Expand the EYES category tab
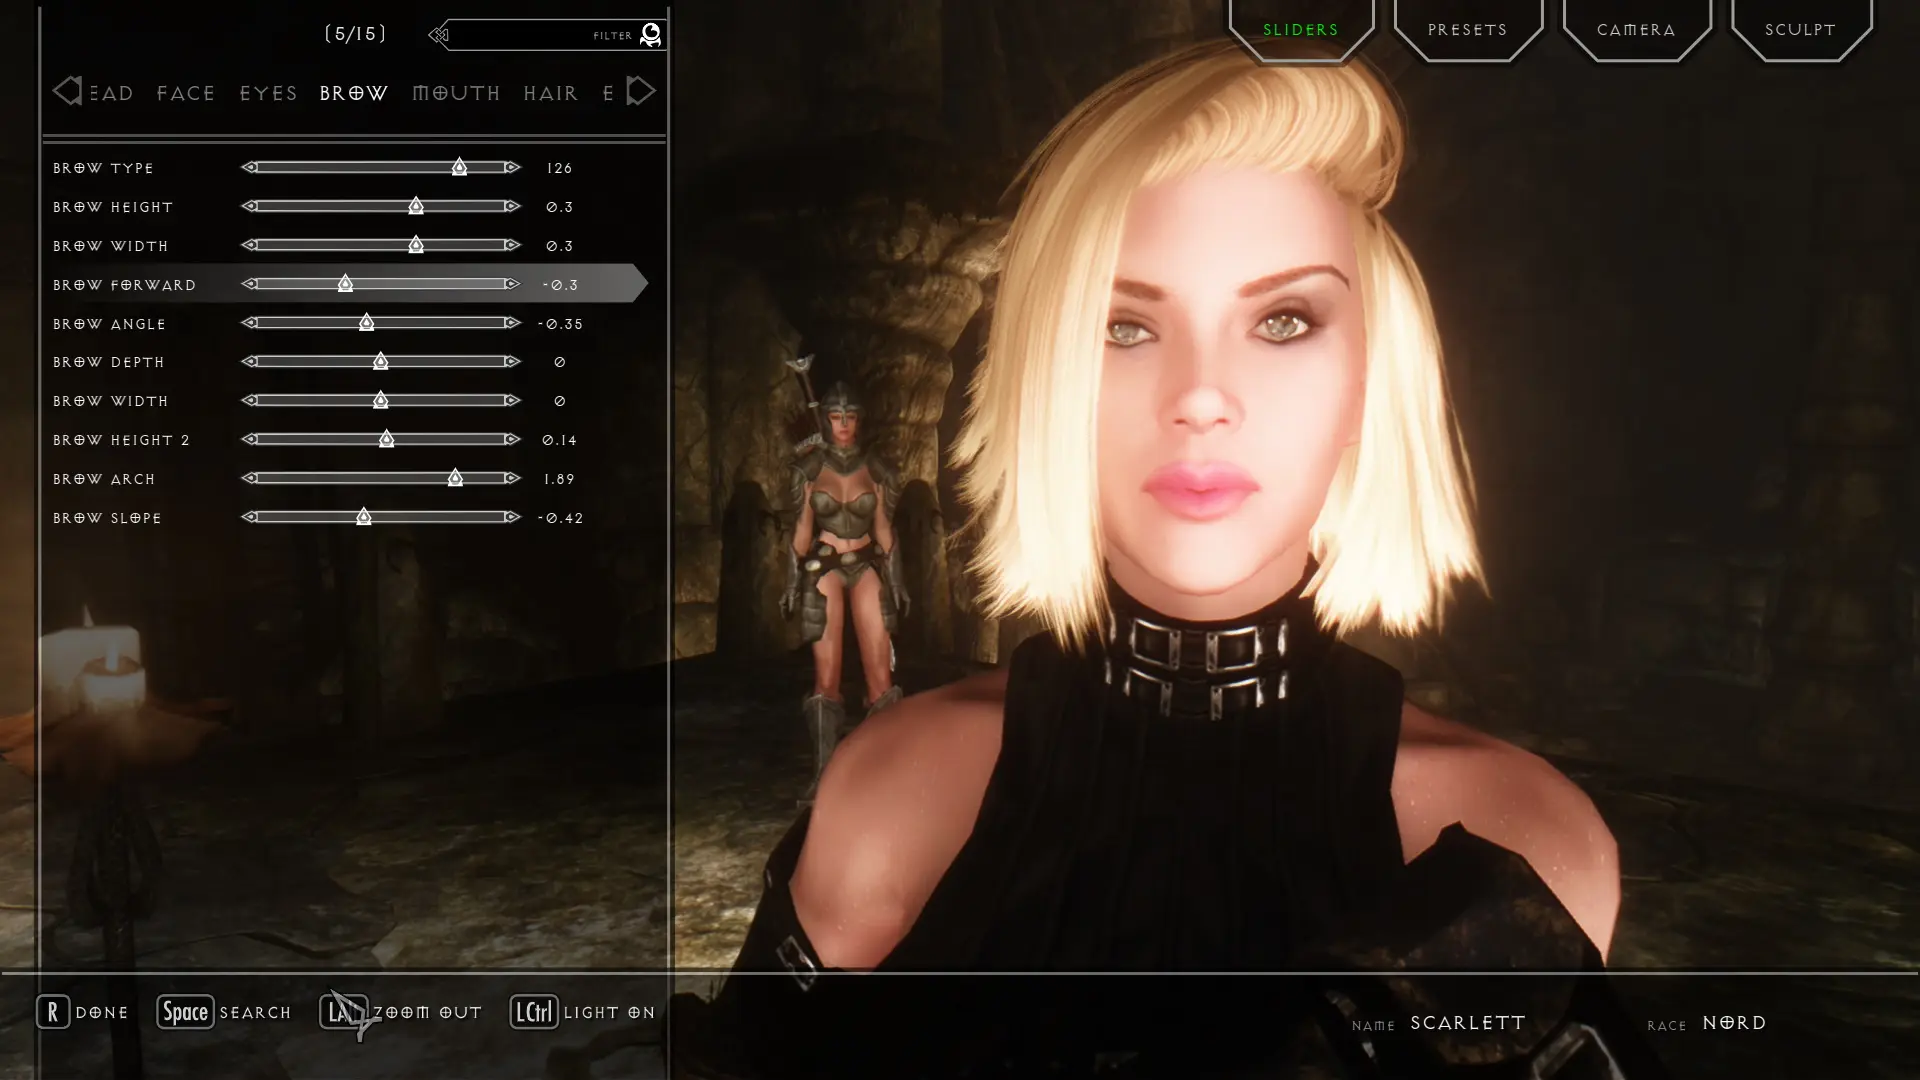 coord(269,92)
